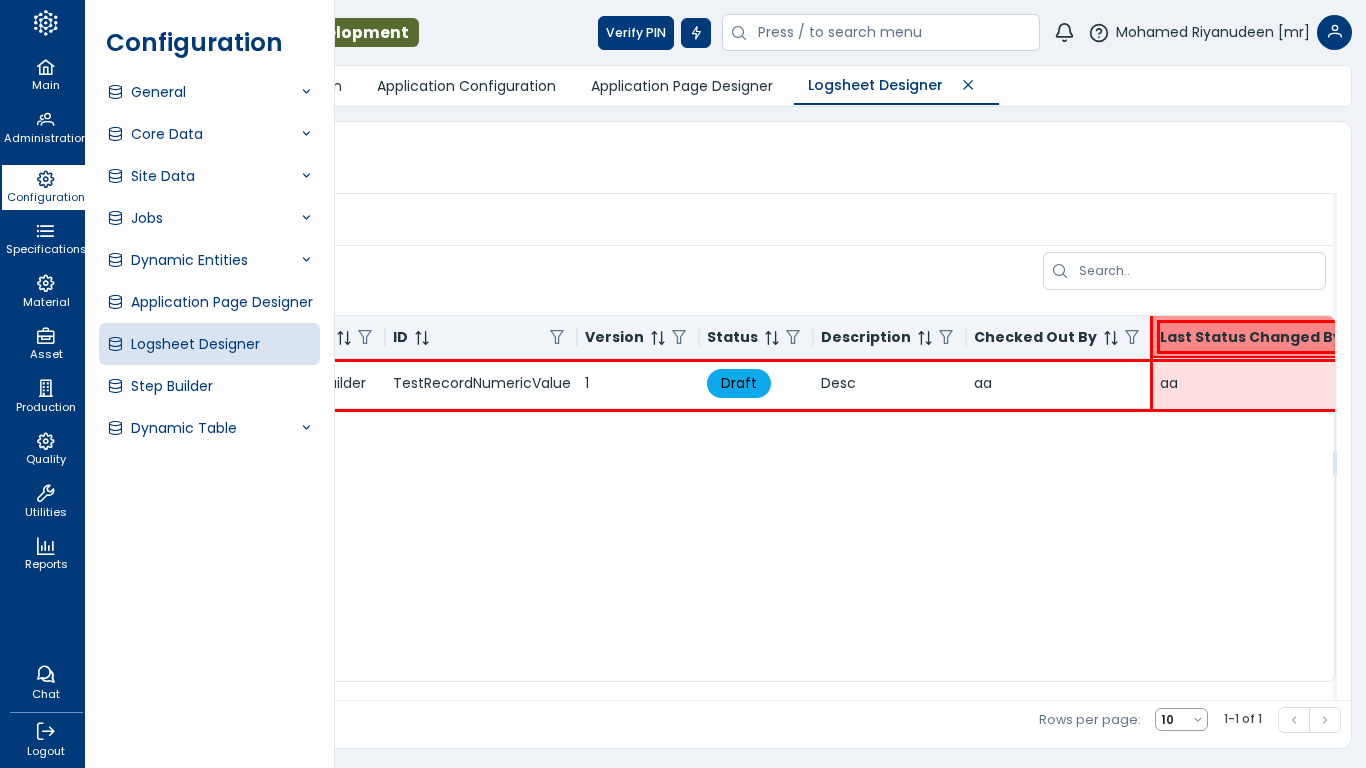
Task: Open Utilities wrench icon in sidebar
Action: (45, 500)
